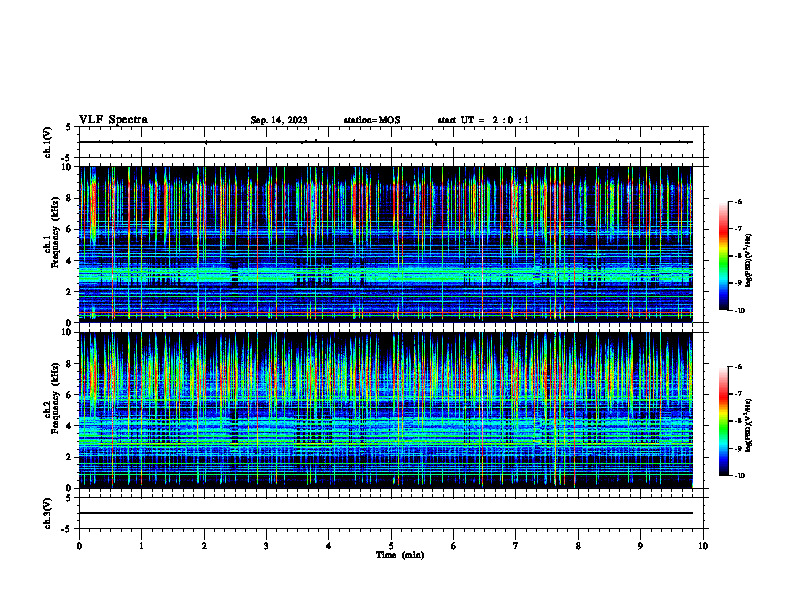Click the upper colorbar's "-10" tick label
Viewport: 792px width, 612px height.
[x=740, y=311]
